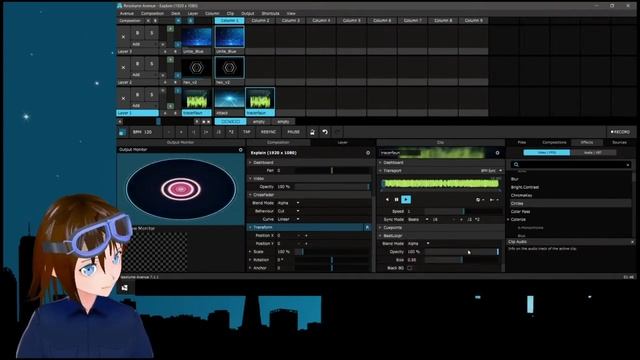Click Transform section pin icon

click(367, 227)
